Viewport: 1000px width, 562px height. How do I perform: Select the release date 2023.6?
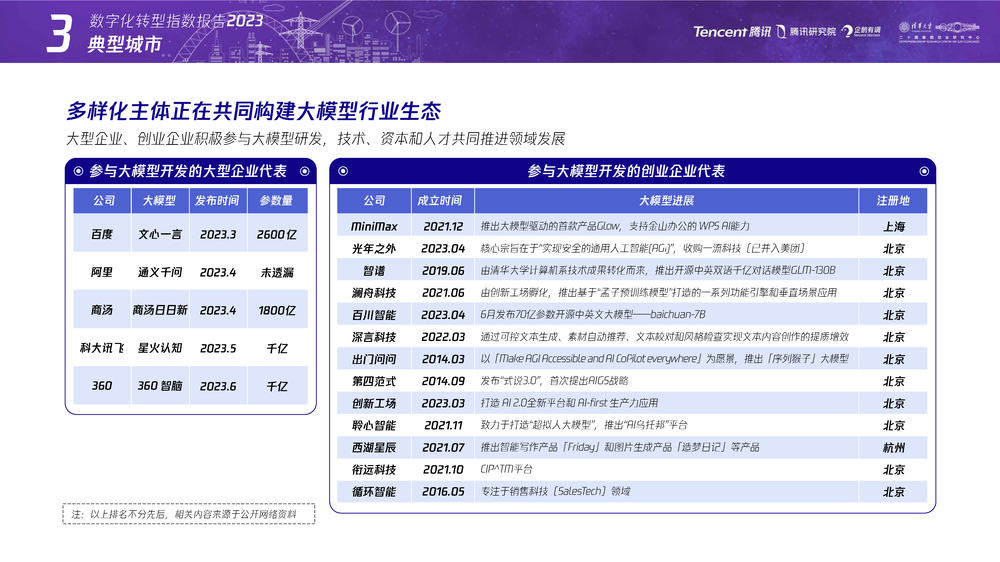tap(218, 386)
